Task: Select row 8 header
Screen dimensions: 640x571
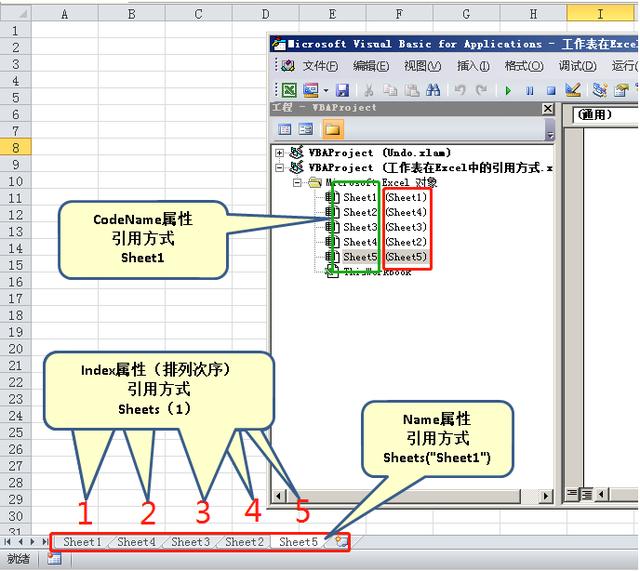Action: coord(16,148)
